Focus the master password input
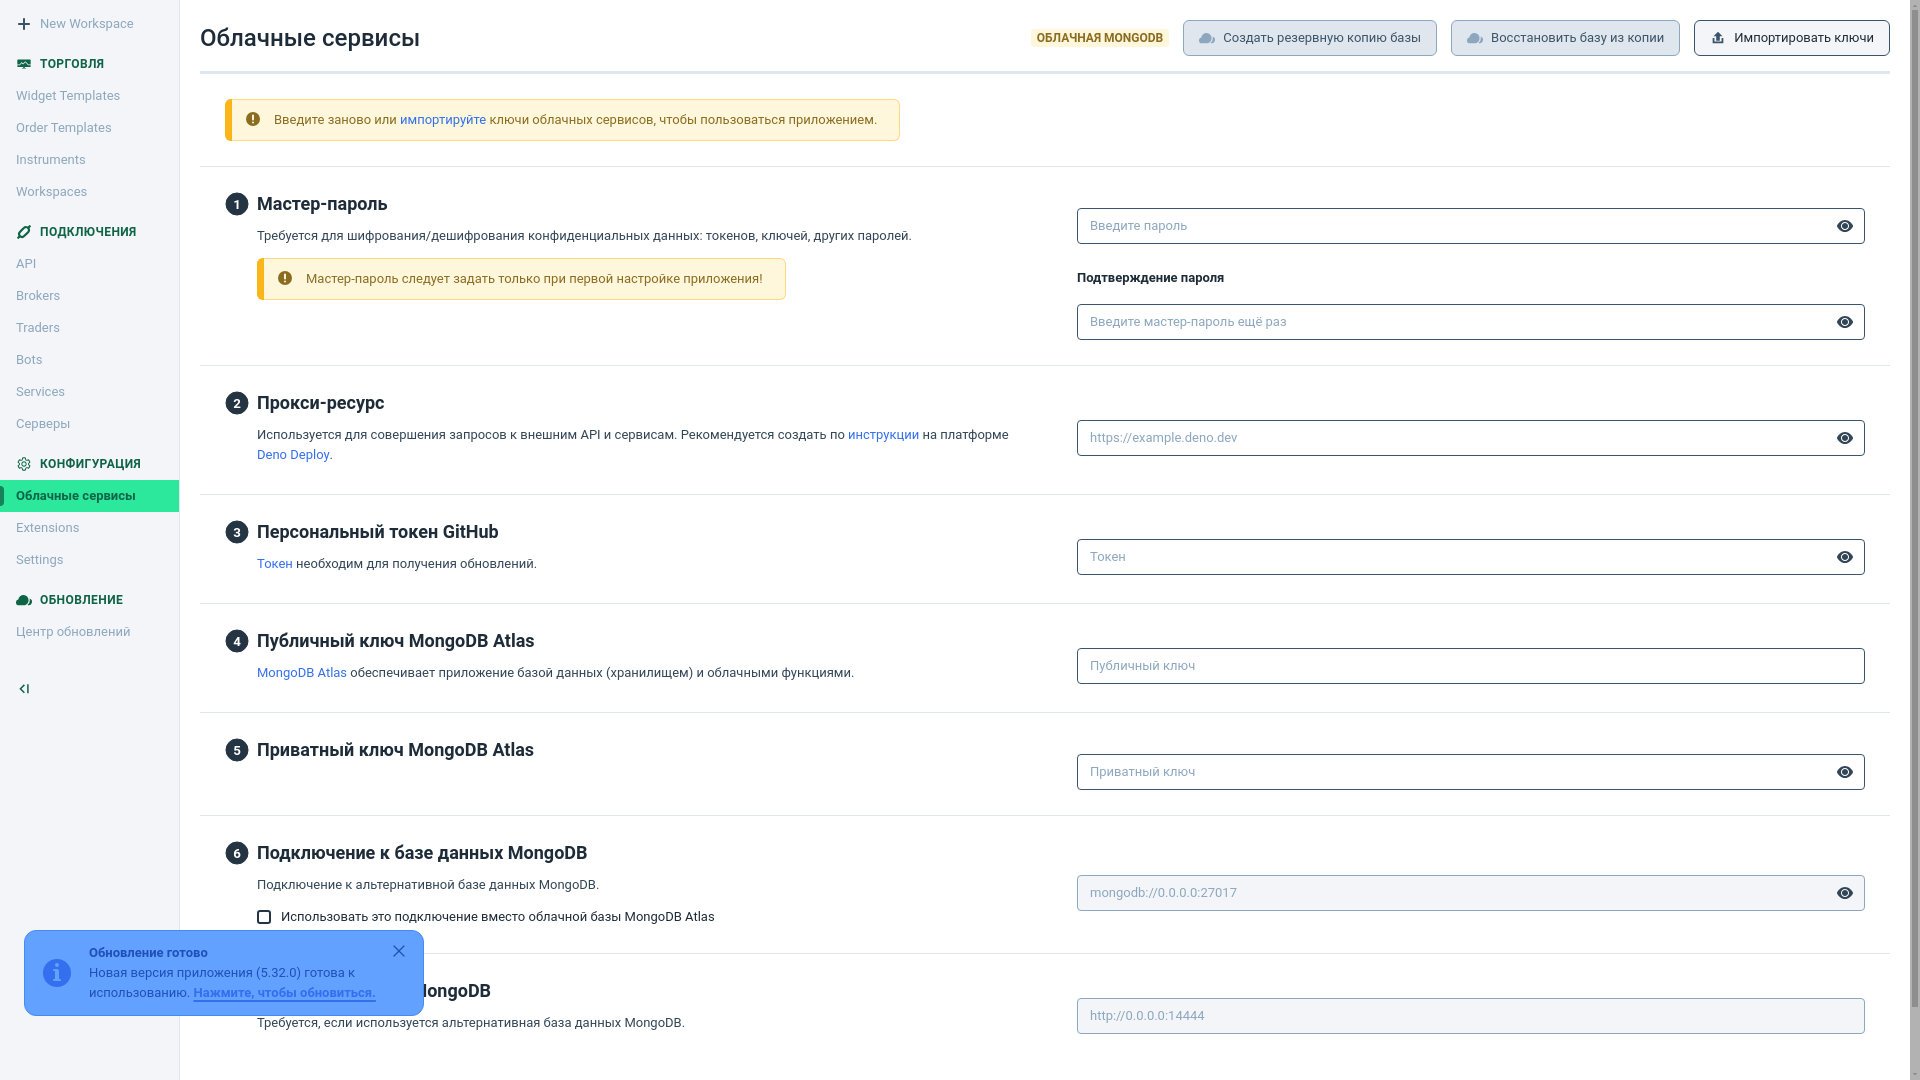The image size is (1920, 1080). 1470,226
